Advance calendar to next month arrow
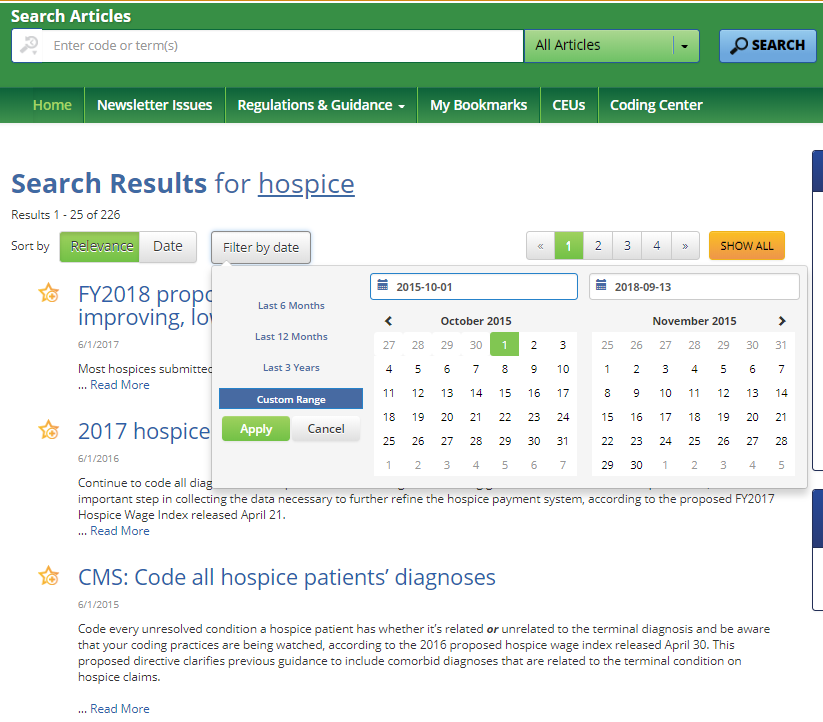Screen dimensions: 823x722 tap(782, 321)
